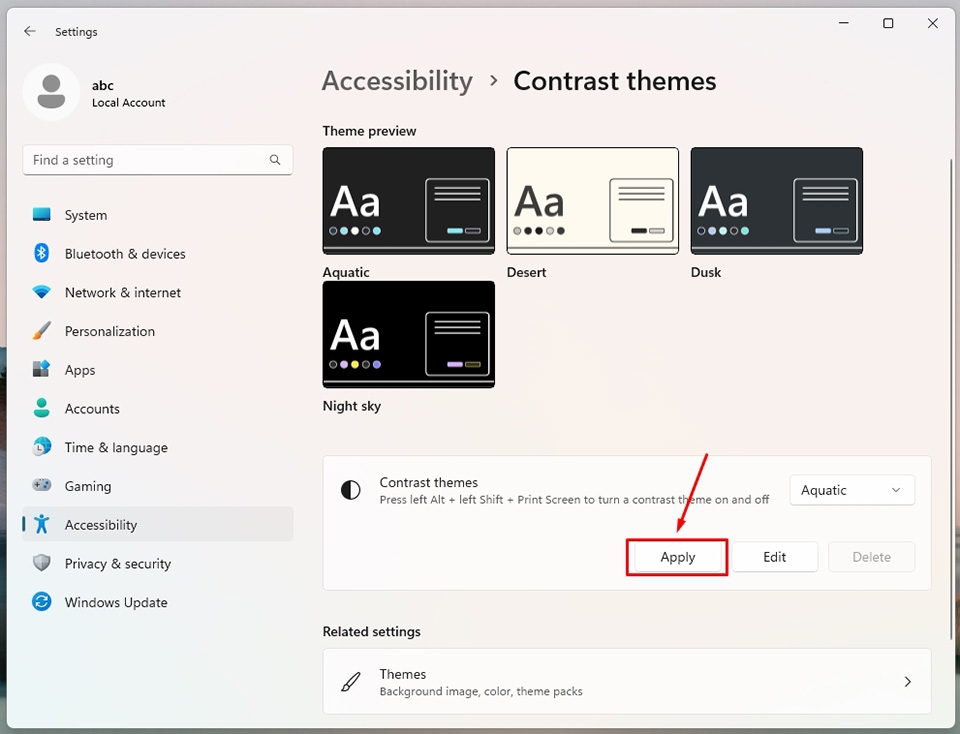Maximize the Settings window

[x=888, y=23]
